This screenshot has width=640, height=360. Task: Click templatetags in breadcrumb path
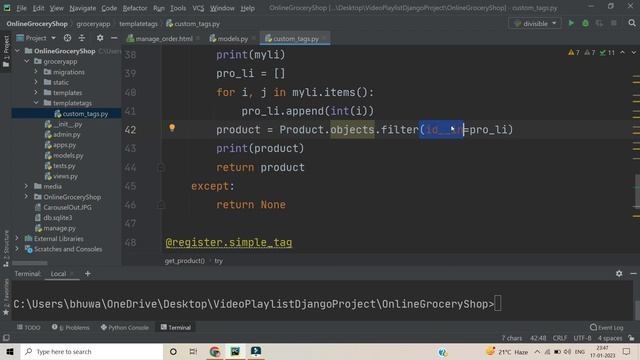pyautogui.click(x=138, y=24)
